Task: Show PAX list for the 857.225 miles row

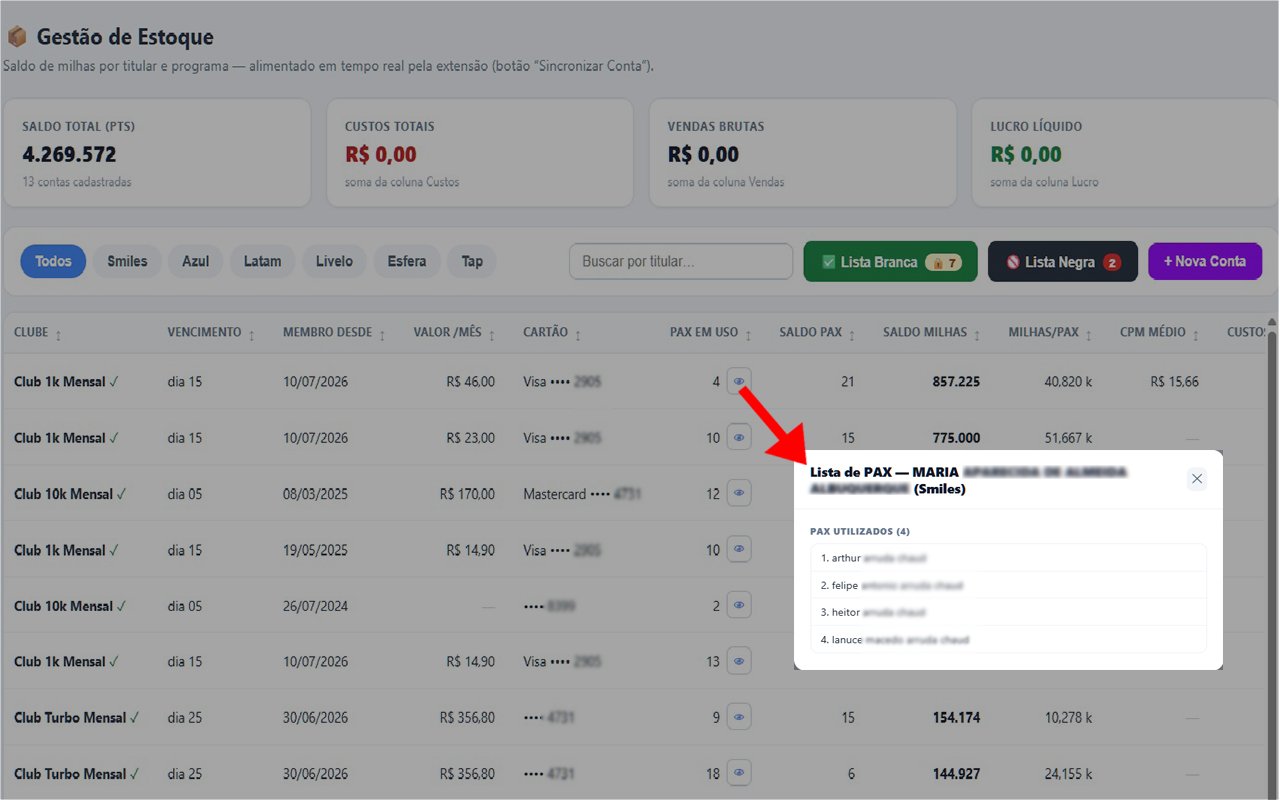Action: (x=739, y=381)
